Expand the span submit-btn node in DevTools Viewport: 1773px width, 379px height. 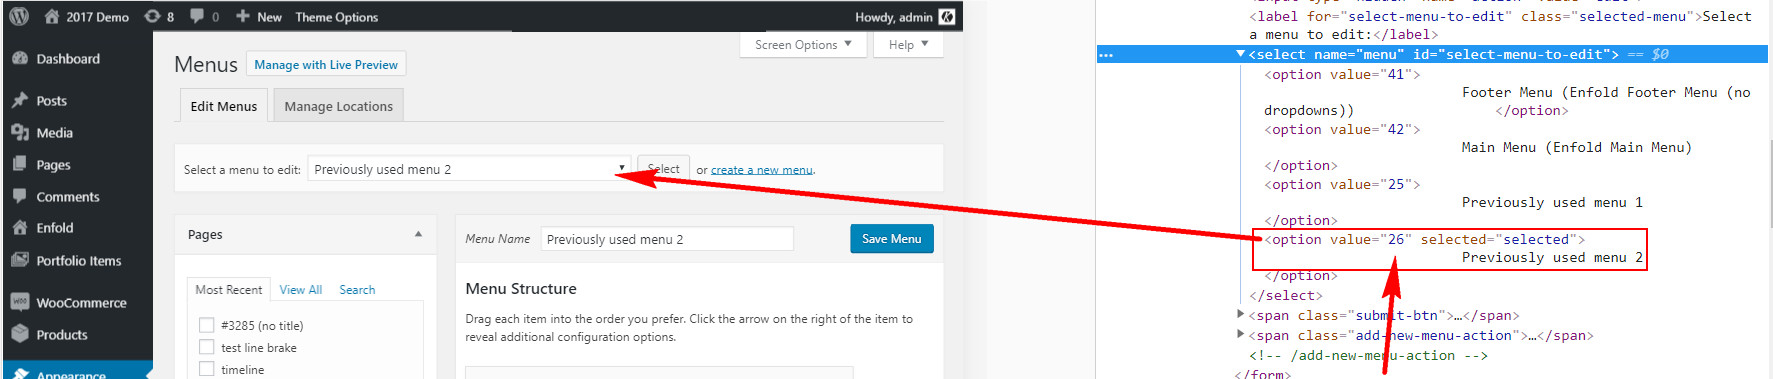pyautogui.click(x=1241, y=315)
